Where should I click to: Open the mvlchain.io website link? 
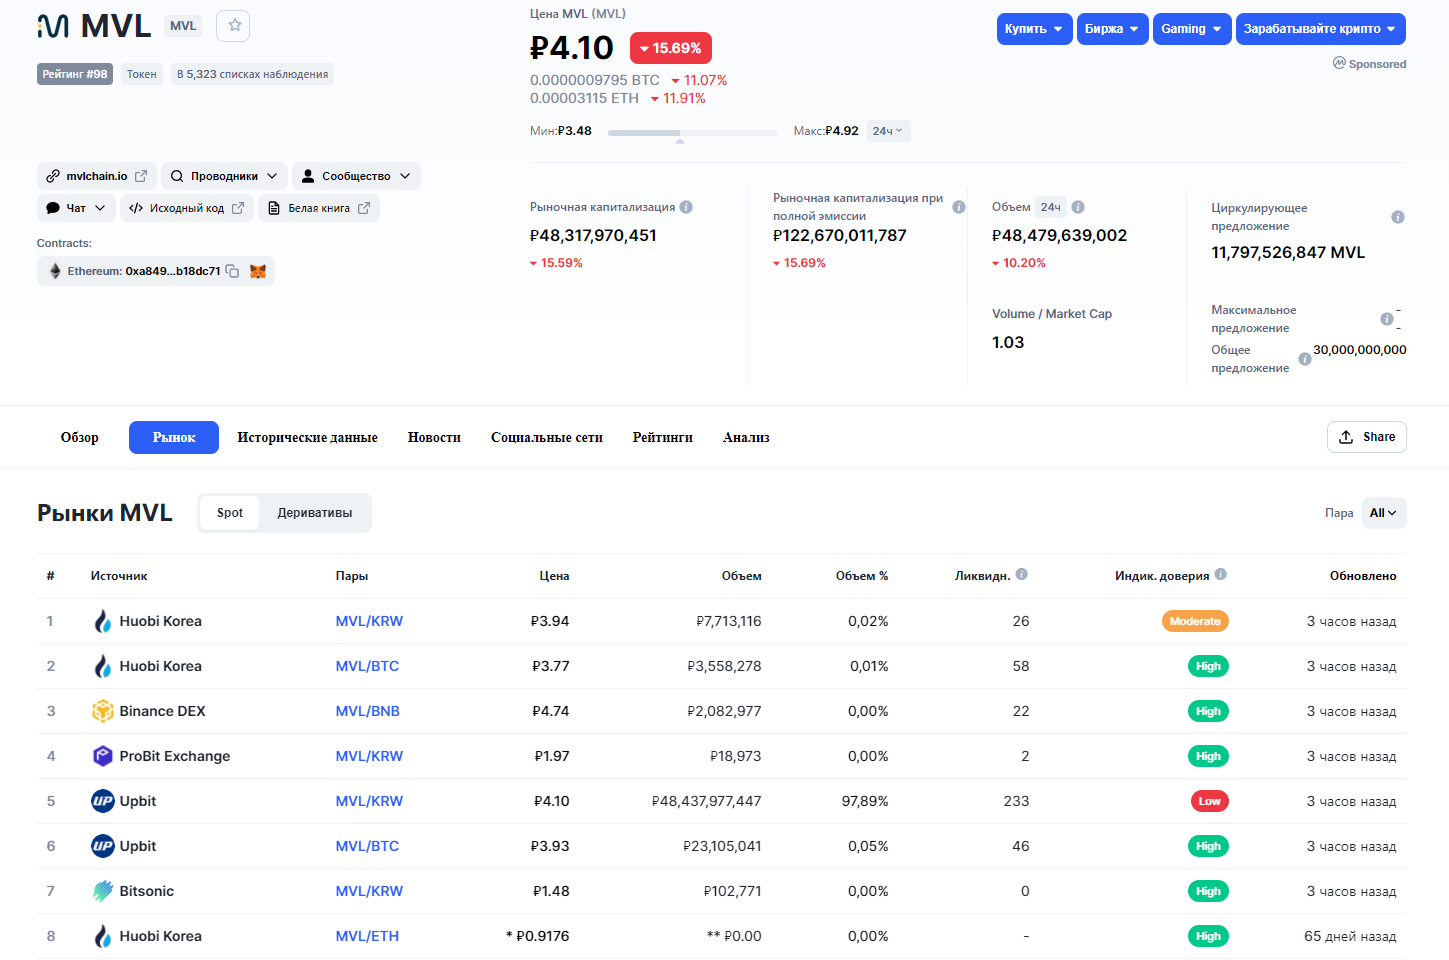97,176
